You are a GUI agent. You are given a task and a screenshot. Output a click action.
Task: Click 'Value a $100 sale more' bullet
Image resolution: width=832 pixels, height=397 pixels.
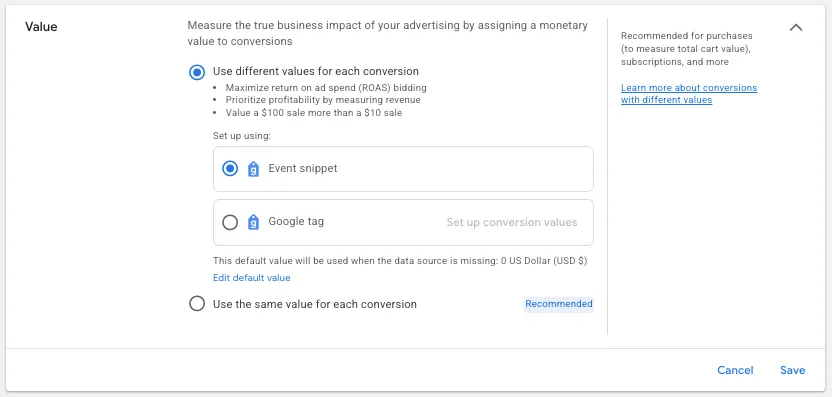pyautogui.click(x=314, y=113)
